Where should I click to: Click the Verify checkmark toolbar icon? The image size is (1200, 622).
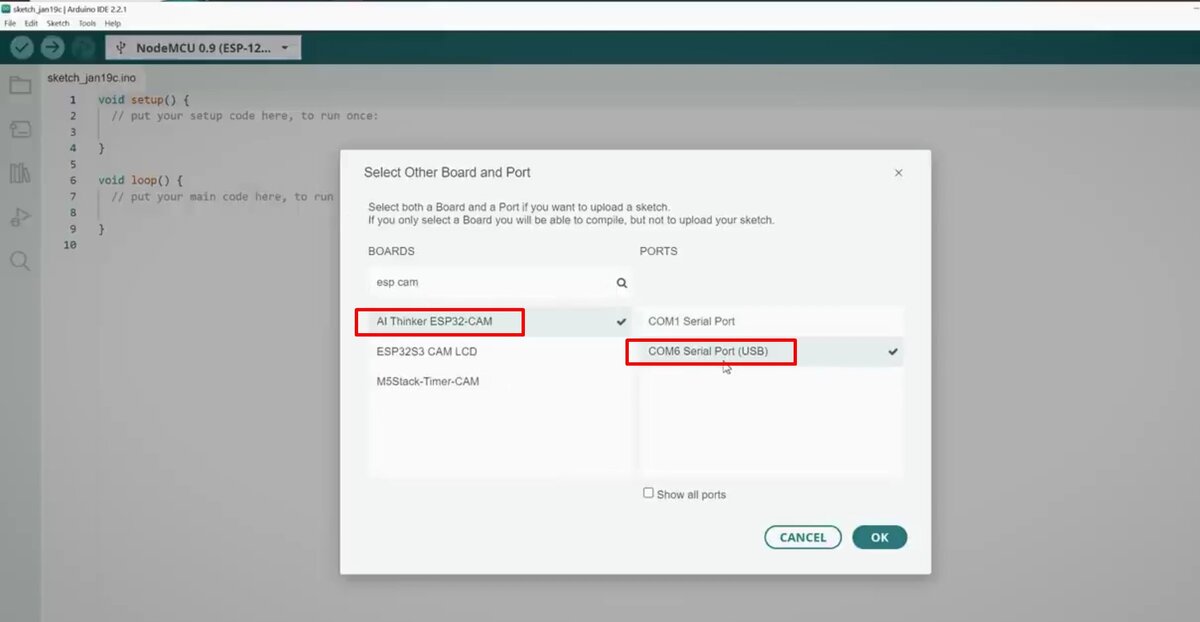(22, 47)
